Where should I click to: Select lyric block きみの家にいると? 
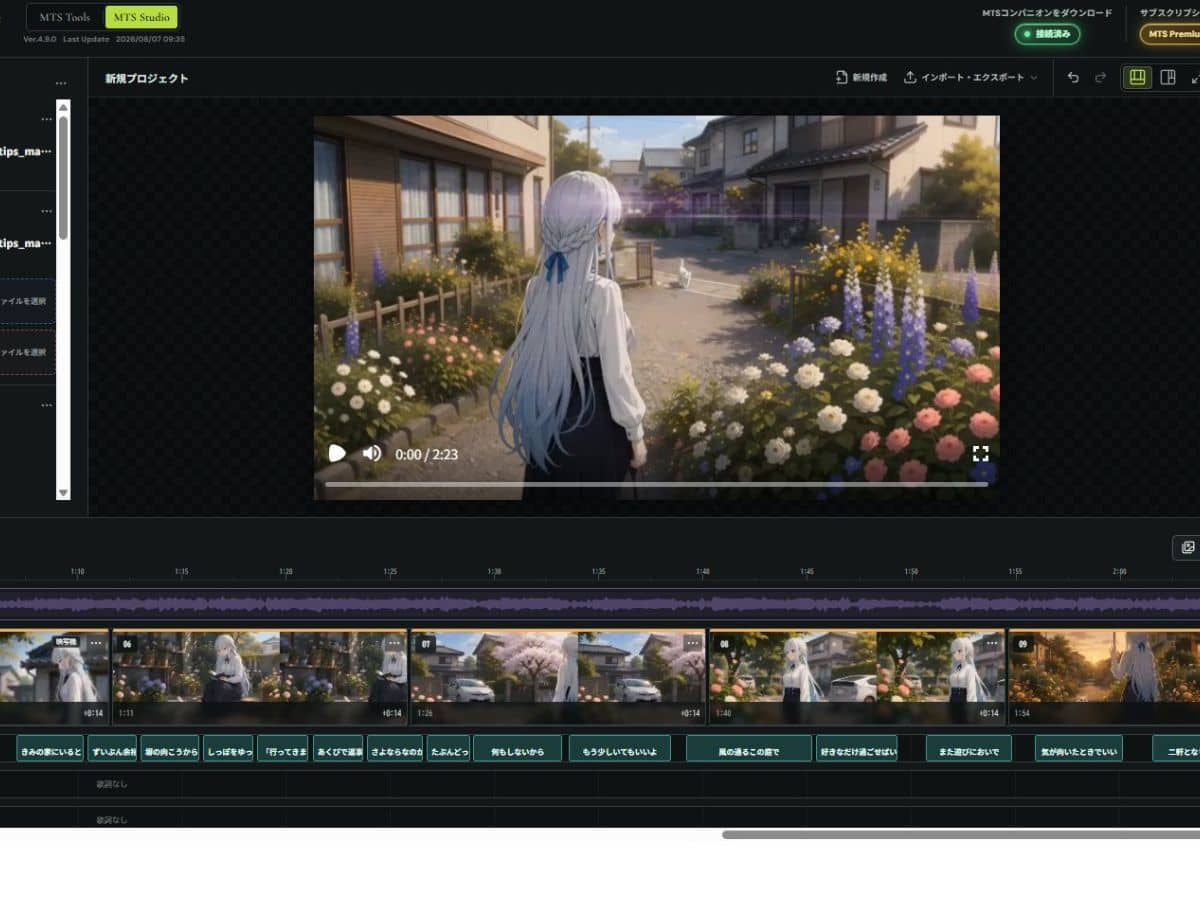(x=50, y=749)
